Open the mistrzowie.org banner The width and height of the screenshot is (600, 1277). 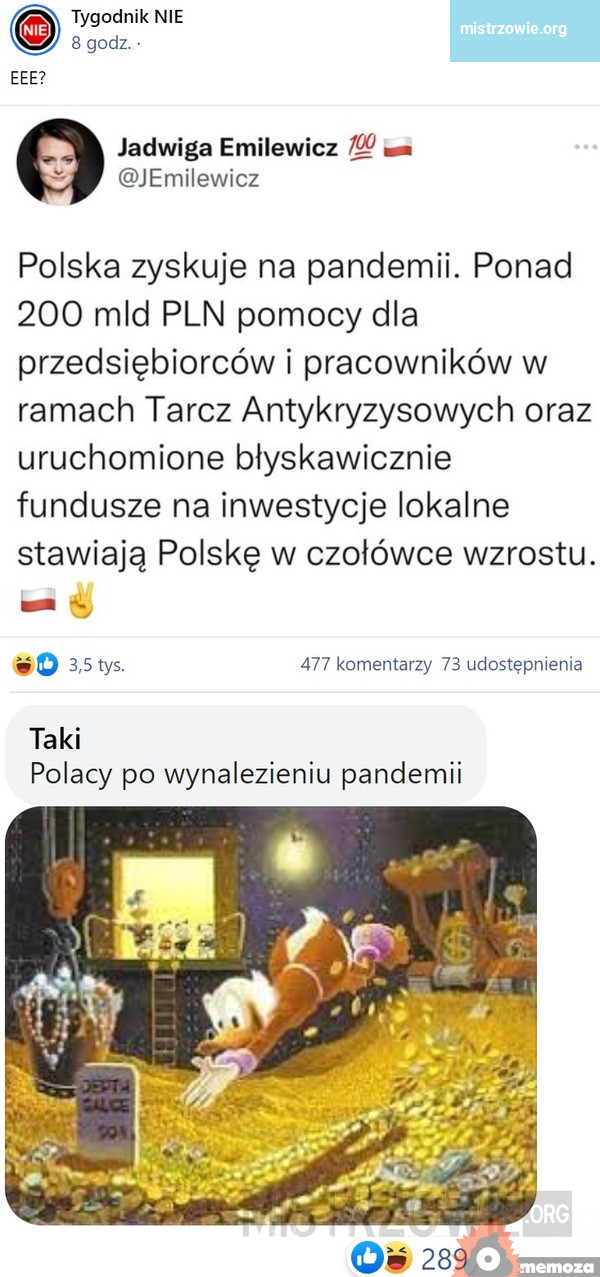coord(513,29)
